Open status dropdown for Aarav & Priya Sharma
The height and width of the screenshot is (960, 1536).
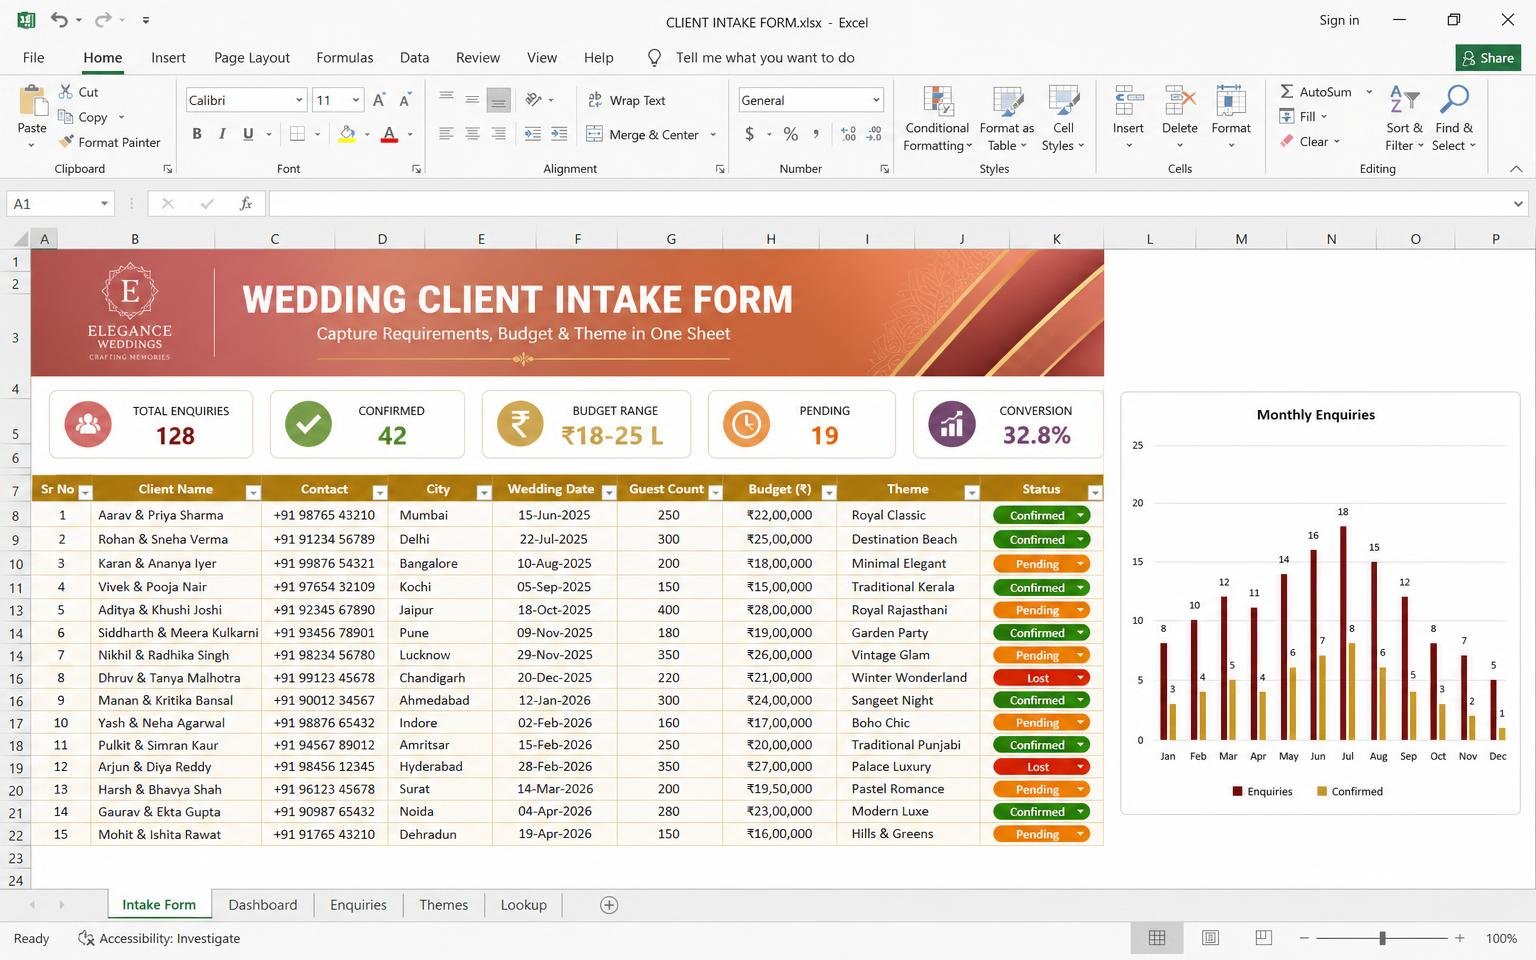1080,516
